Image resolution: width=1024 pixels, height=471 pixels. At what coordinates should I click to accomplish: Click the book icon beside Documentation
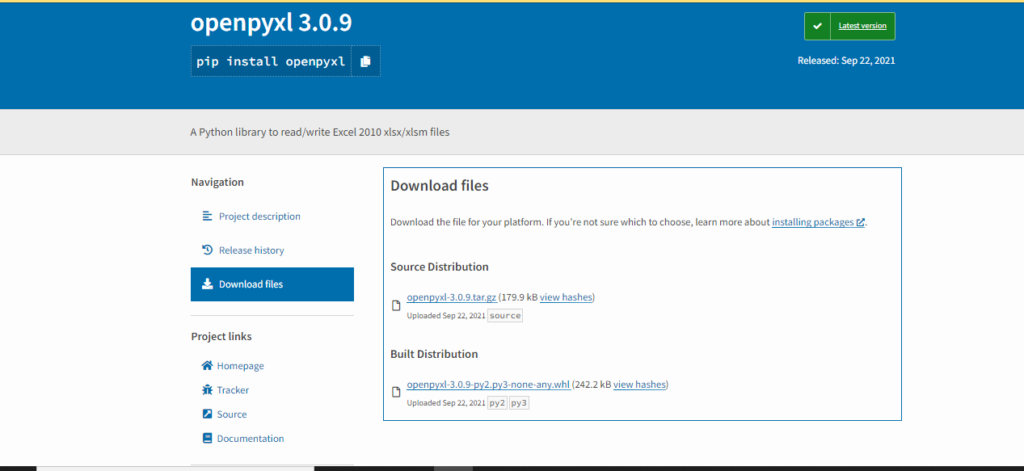[207, 438]
